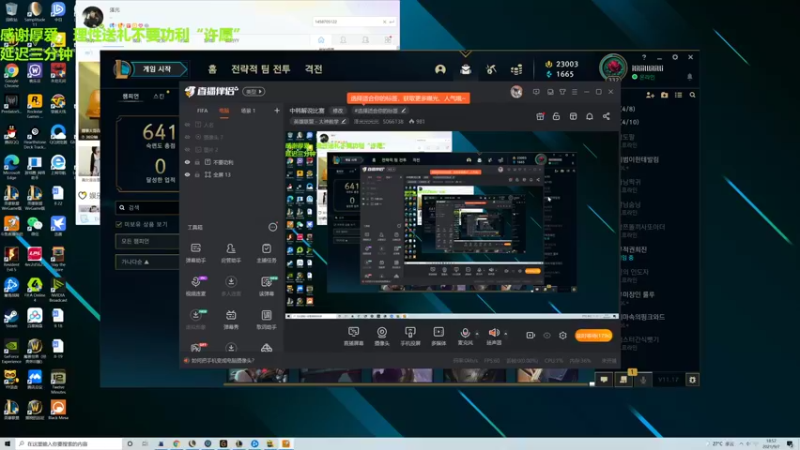Open the read-danmaku tool with green badge
The width and height of the screenshot is (800, 450).
(266, 286)
